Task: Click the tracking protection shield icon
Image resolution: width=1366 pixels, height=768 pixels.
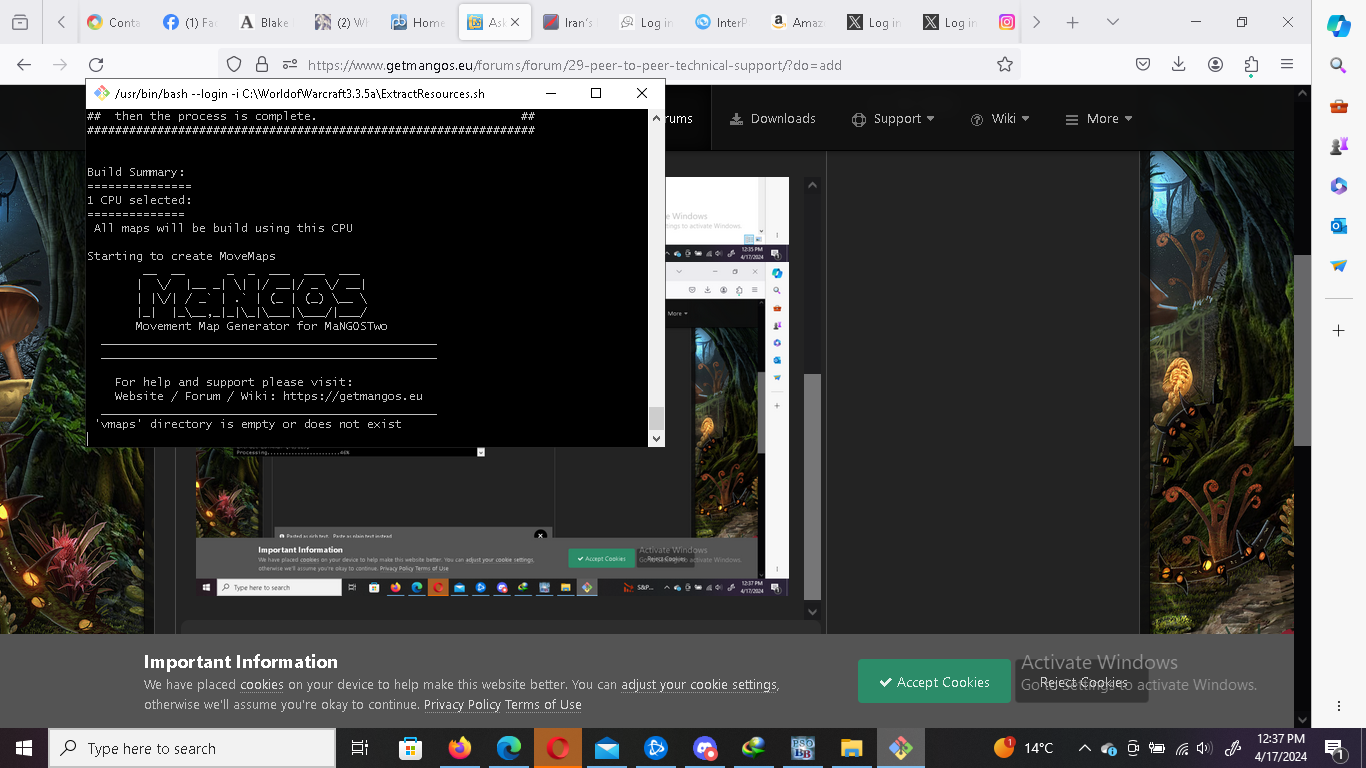Action: click(x=234, y=64)
